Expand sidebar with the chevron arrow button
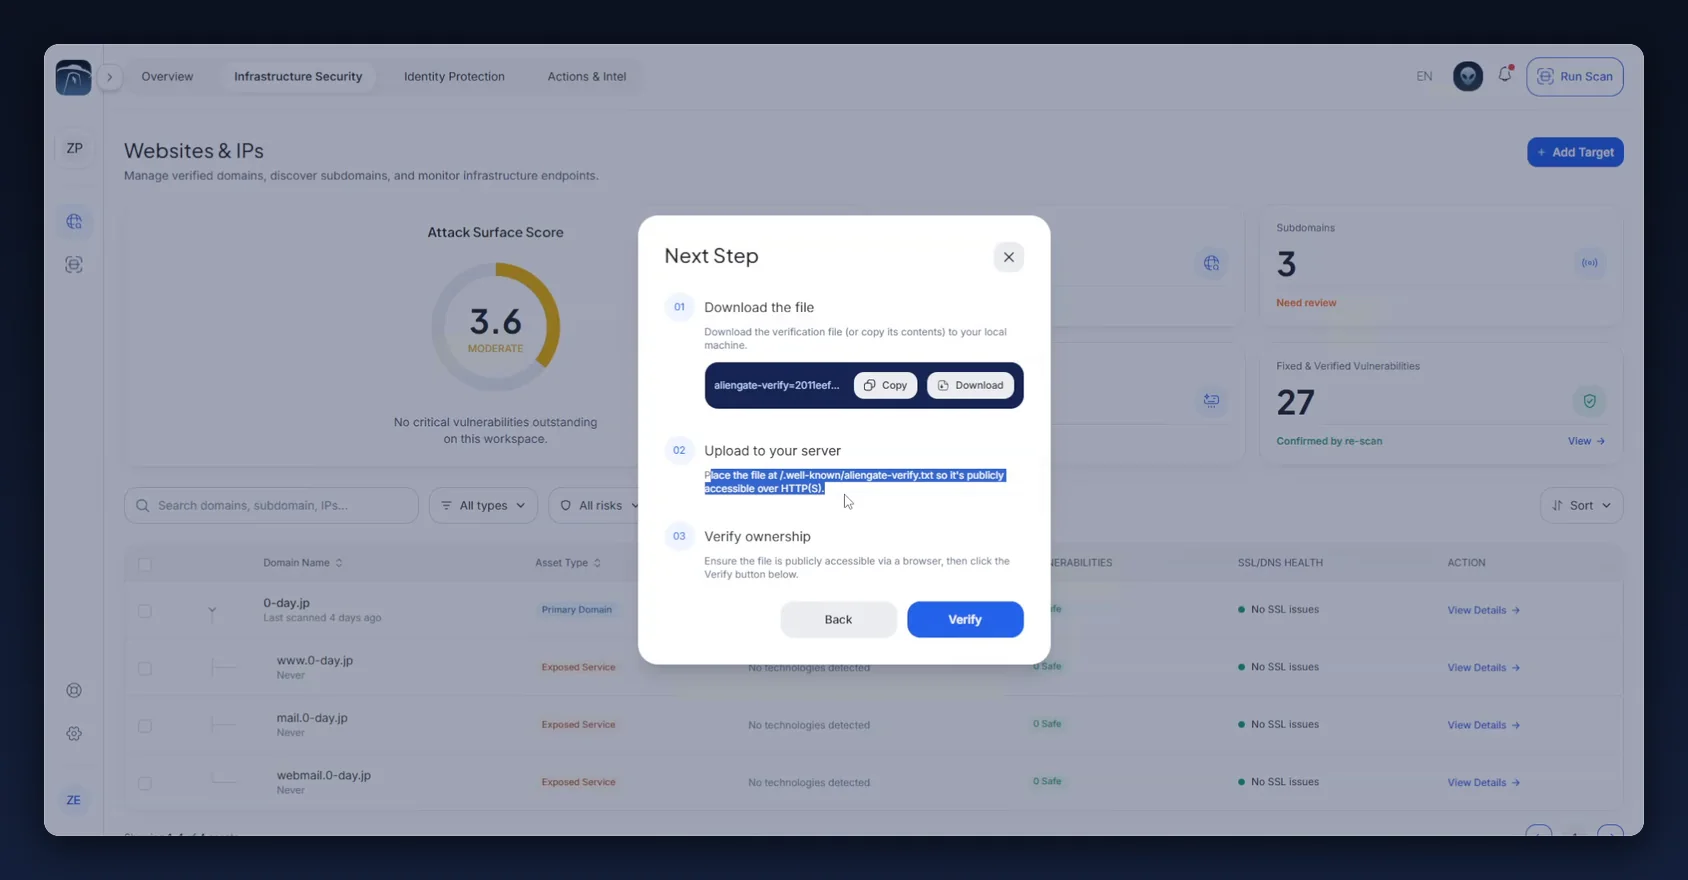Viewport: 1688px width, 880px height. pos(110,77)
